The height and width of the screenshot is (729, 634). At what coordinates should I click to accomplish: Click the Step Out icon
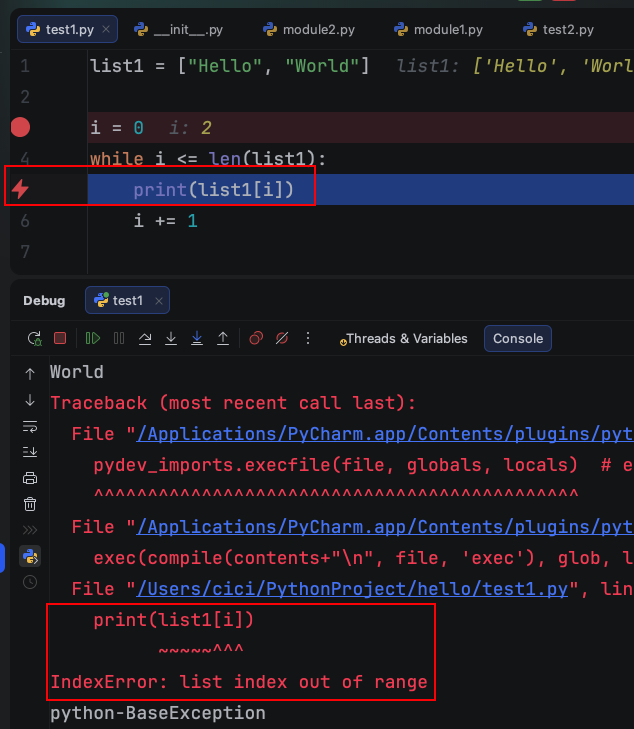[x=223, y=339]
